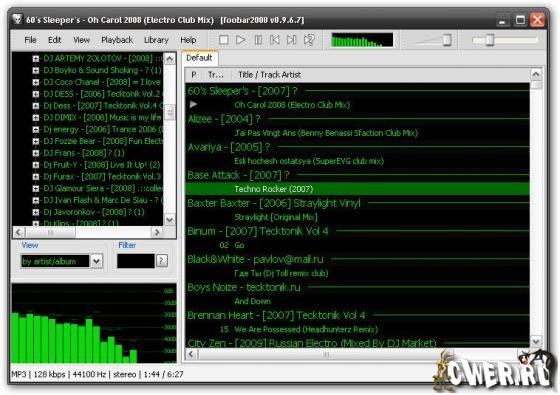This screenshot has width=560, height=395.
Task: Expand DJ ARTEMY ZOLOTOV tree node
Action: click(36, 59)
